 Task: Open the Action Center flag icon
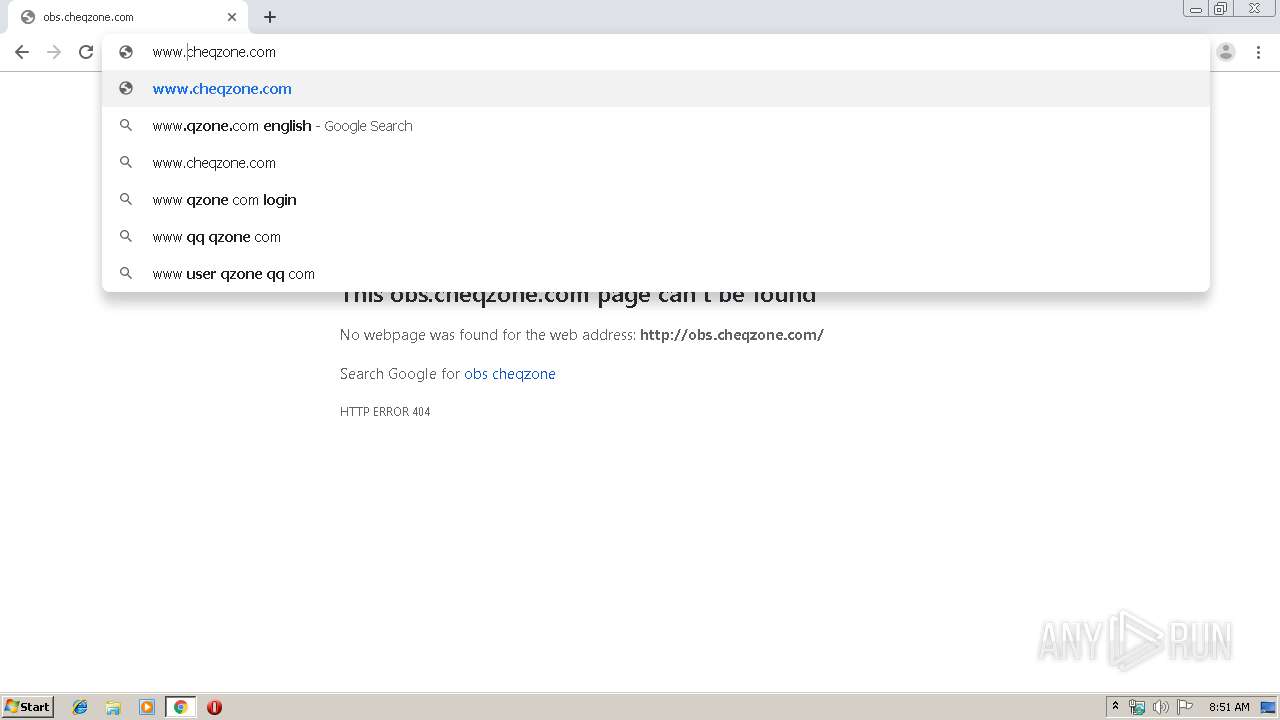[1185, 707]
